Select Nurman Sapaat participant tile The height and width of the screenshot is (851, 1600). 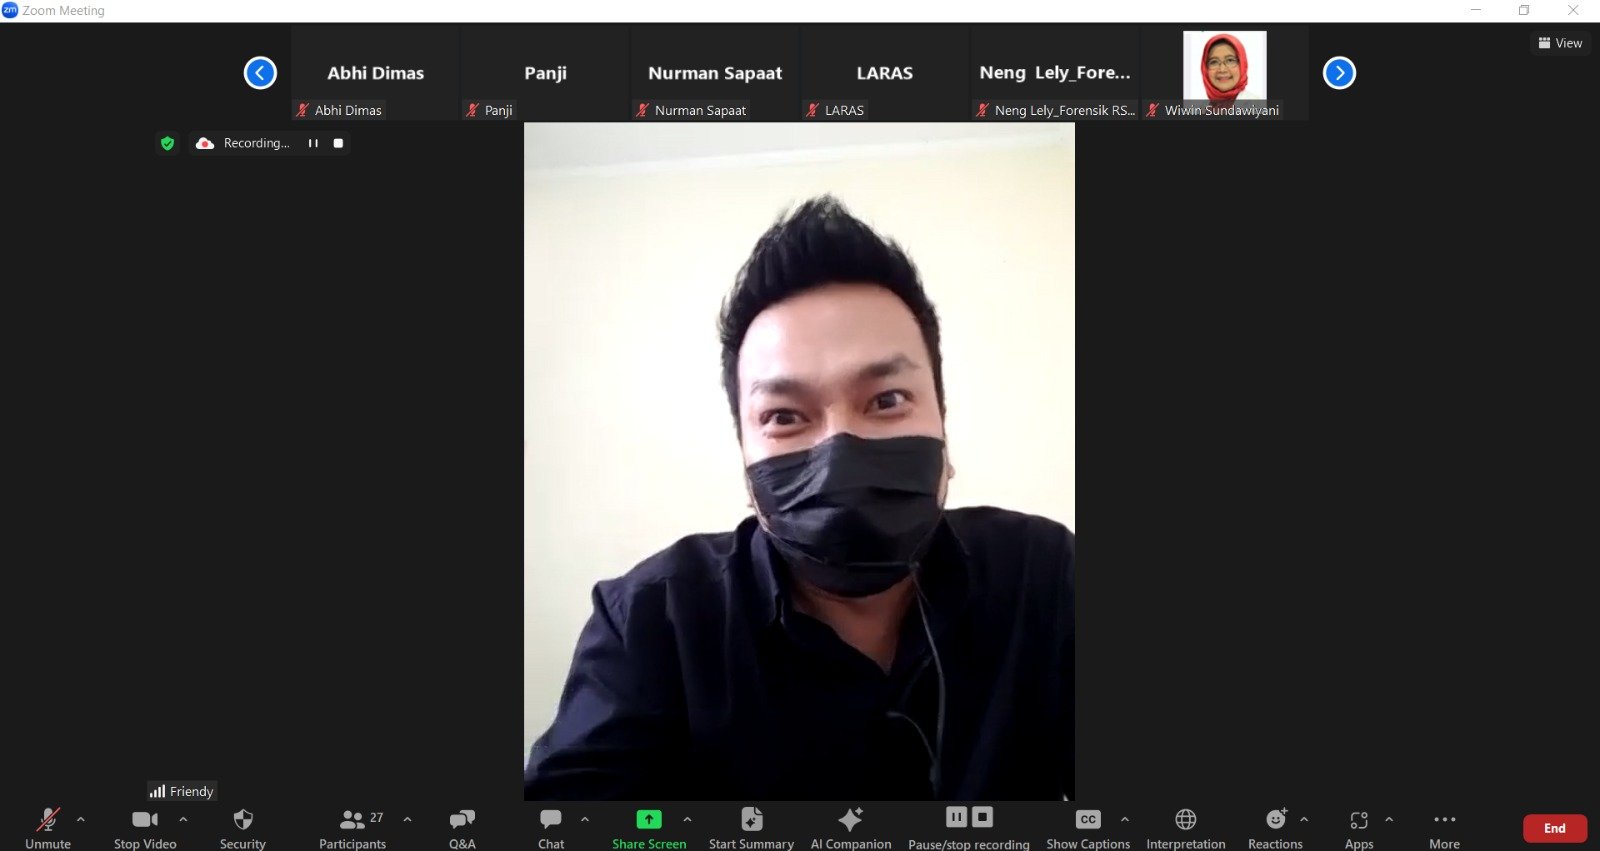click(x=715, y=74)
